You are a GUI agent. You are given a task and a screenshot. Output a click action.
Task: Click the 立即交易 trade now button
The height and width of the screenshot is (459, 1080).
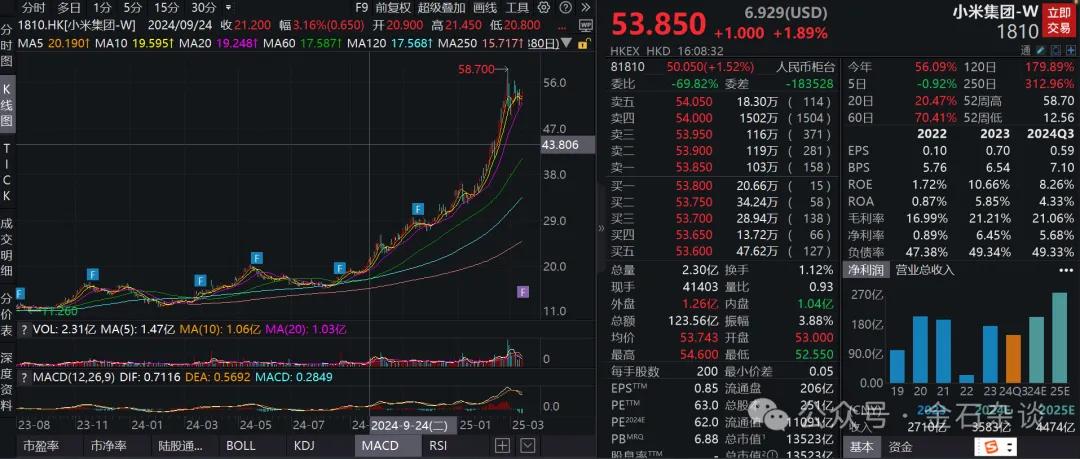1059,21
